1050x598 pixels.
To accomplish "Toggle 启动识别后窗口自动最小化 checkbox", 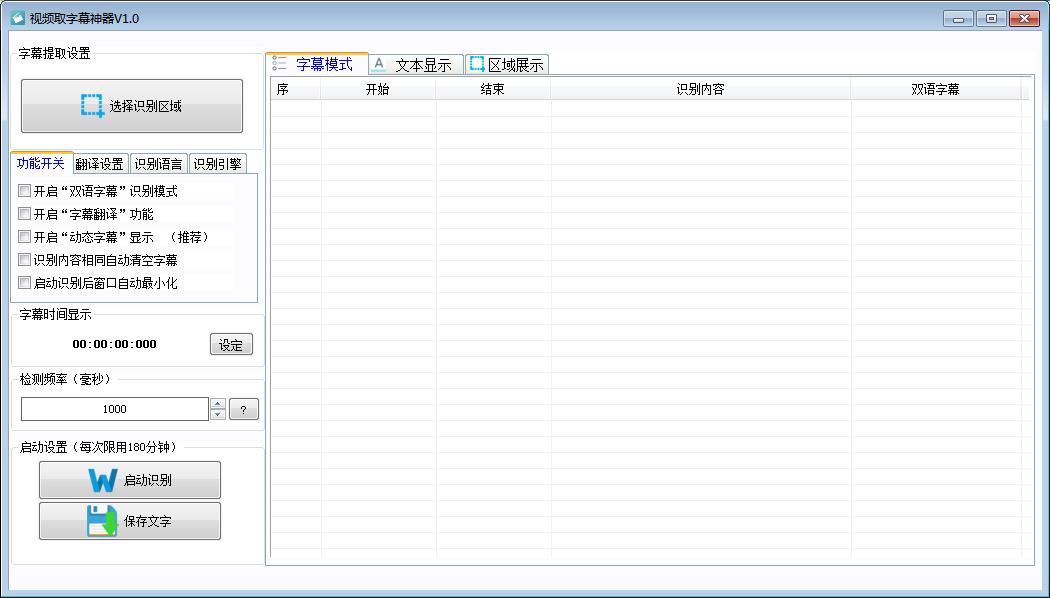I will click(25, 283).
